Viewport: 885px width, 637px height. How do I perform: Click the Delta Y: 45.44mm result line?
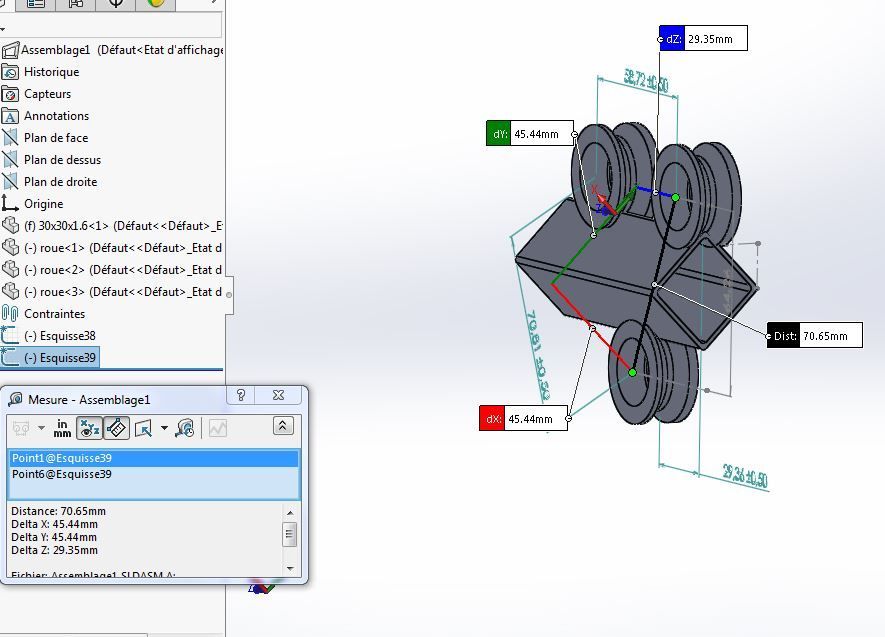(54, 537)
